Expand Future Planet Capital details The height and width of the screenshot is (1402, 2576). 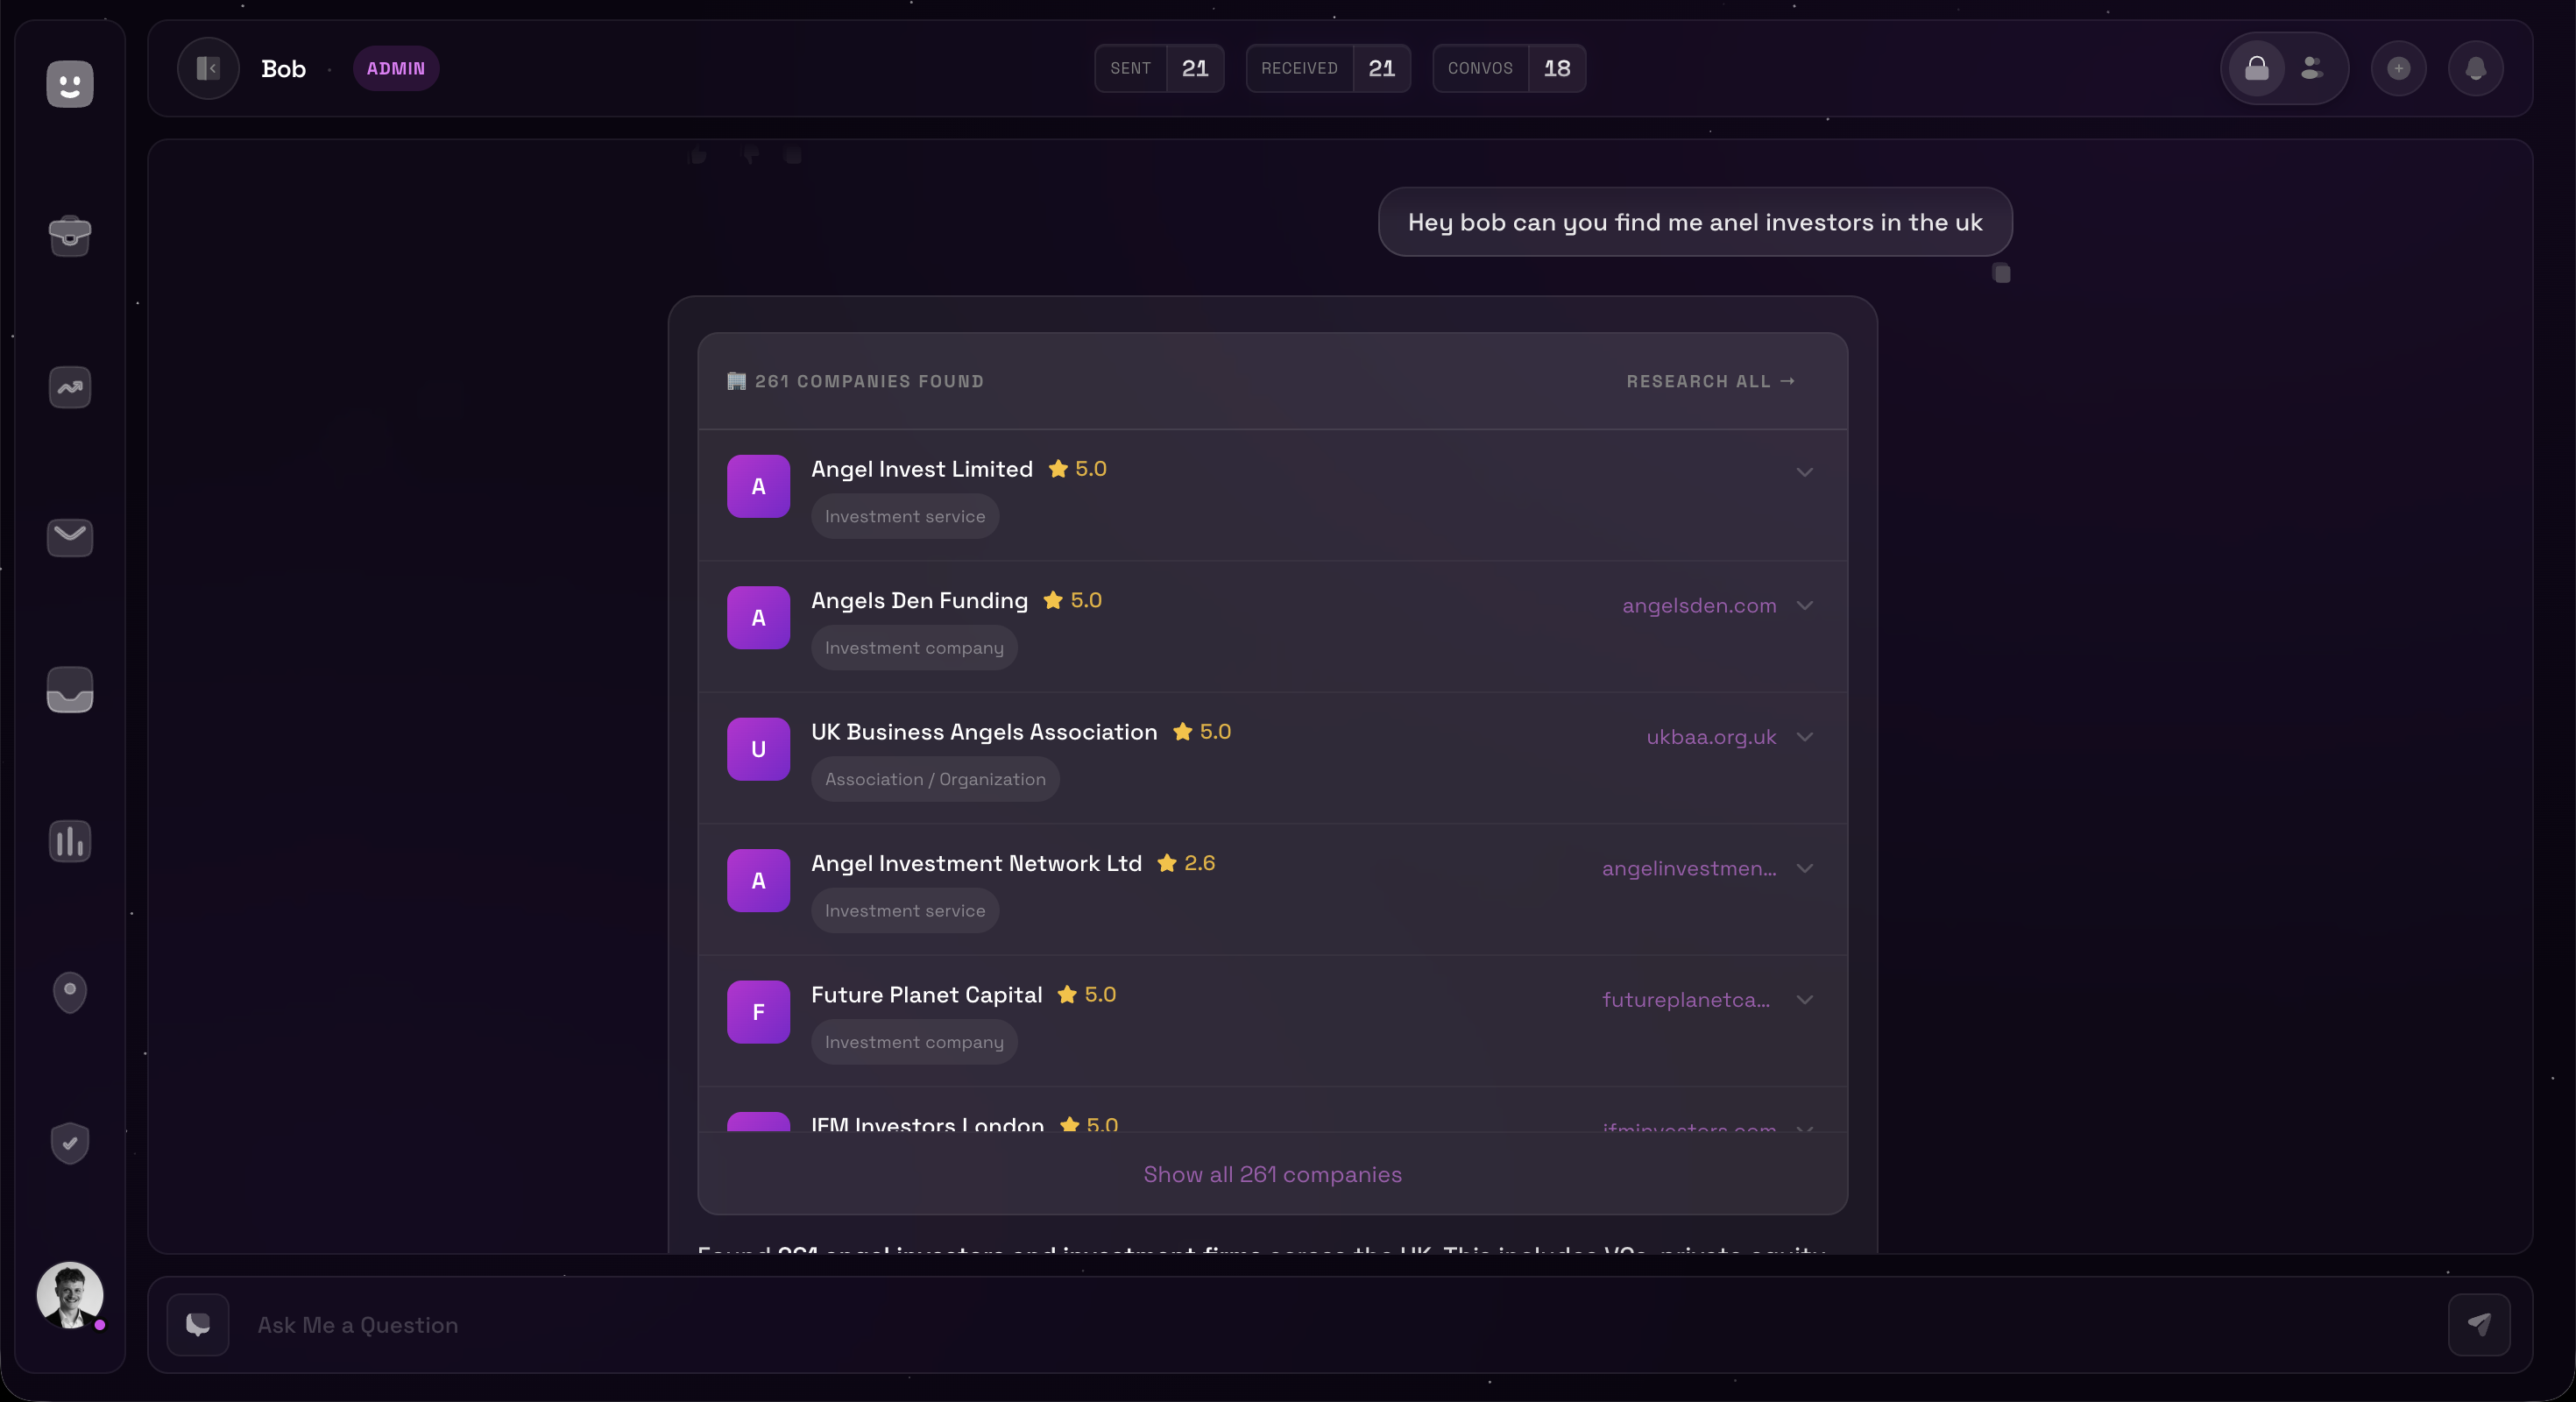1804,1000
